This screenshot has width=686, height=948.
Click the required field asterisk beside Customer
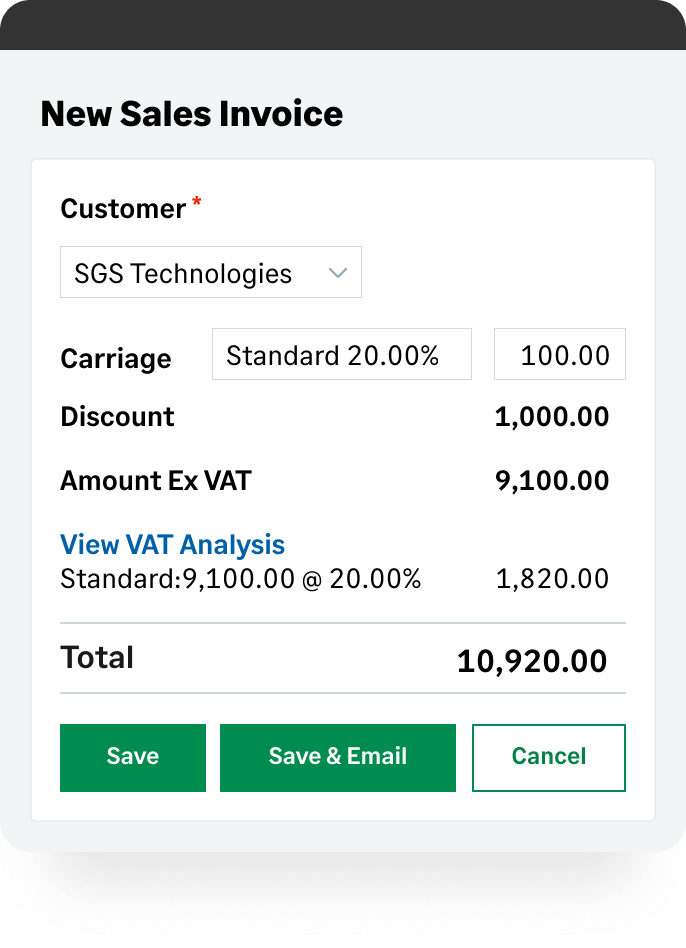click(x=197, y=201)
